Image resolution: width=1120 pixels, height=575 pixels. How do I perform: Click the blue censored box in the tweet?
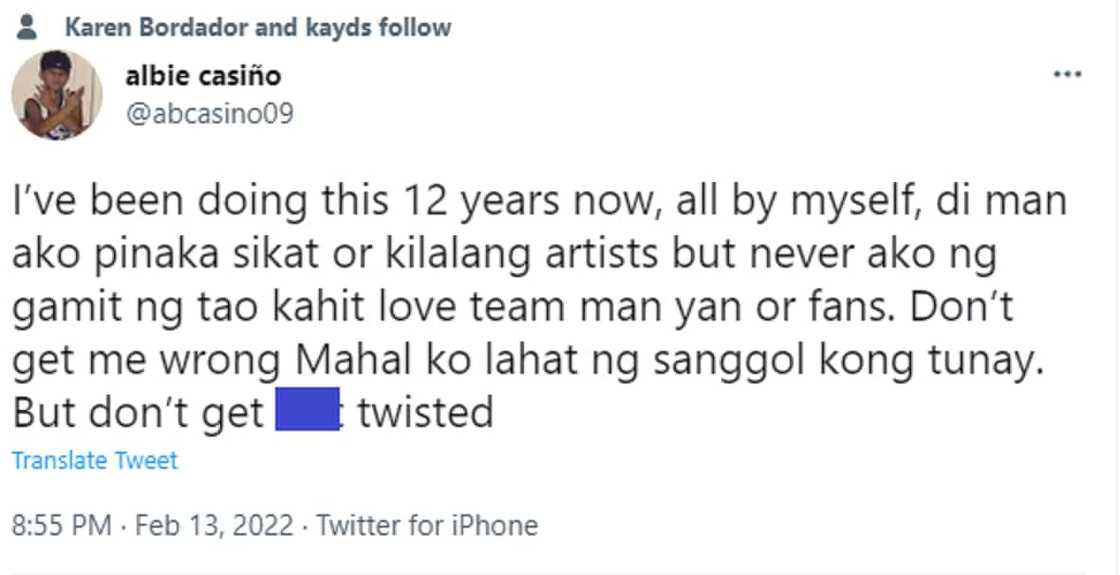[307, 412]
